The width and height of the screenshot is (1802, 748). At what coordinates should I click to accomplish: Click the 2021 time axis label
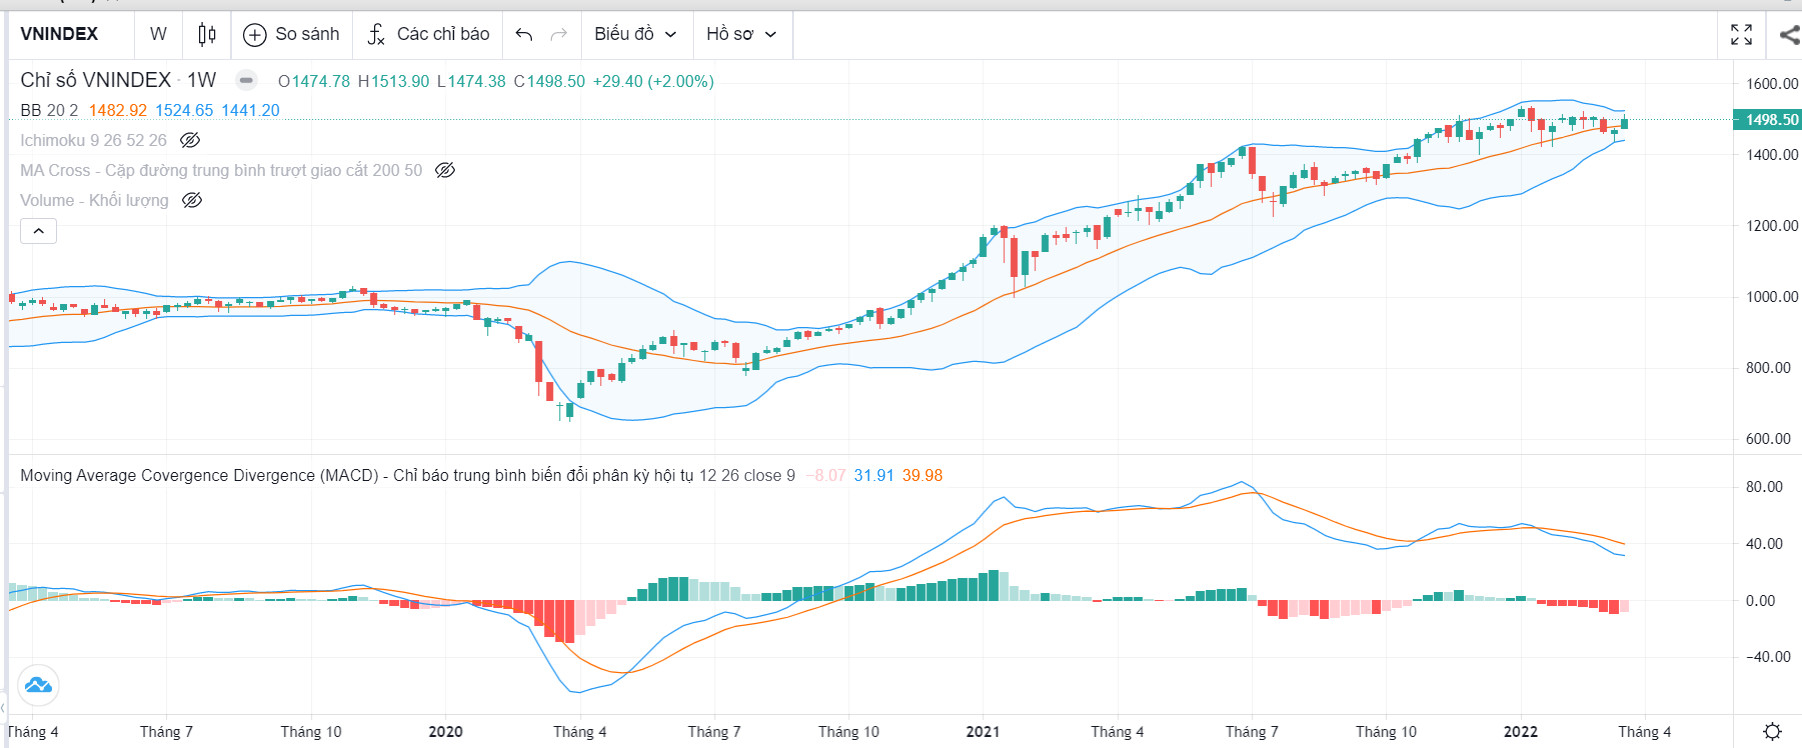point(983,731)
